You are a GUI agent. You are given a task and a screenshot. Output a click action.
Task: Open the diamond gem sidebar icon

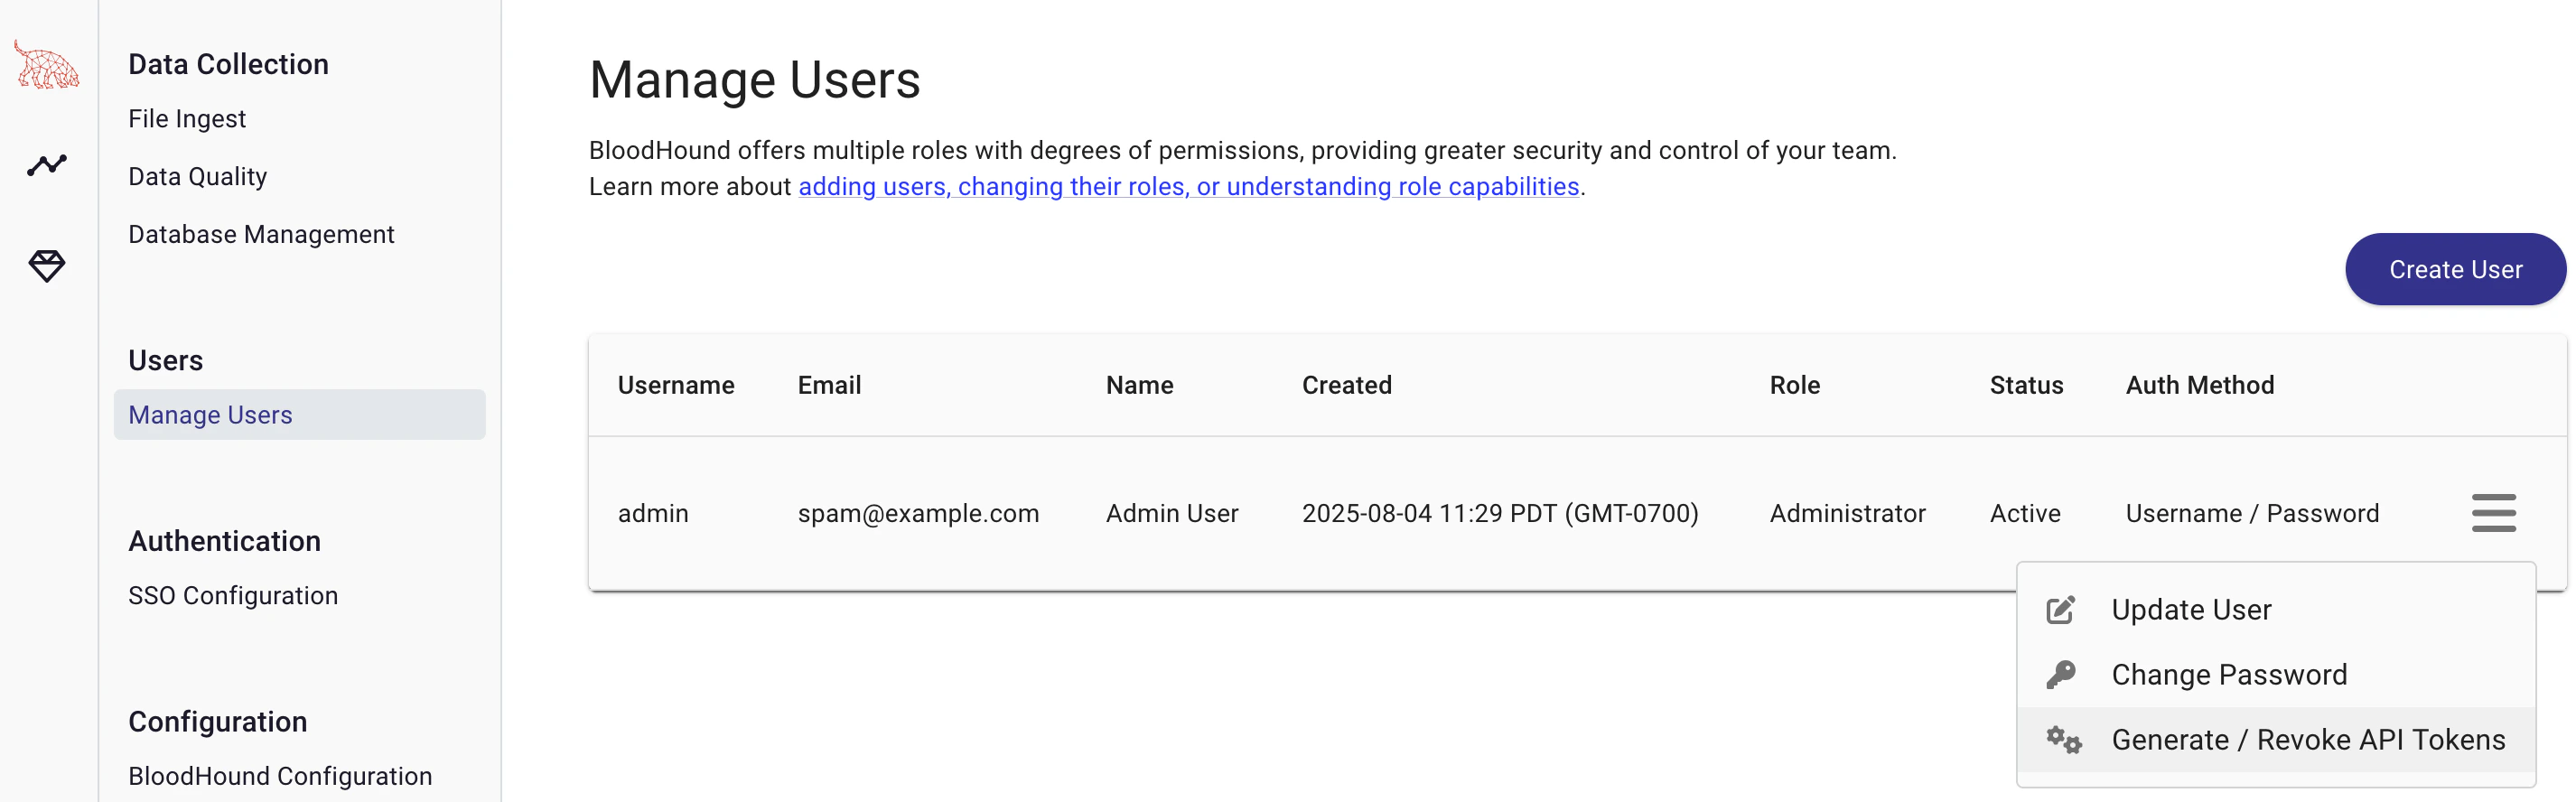[x=47, y=266]
